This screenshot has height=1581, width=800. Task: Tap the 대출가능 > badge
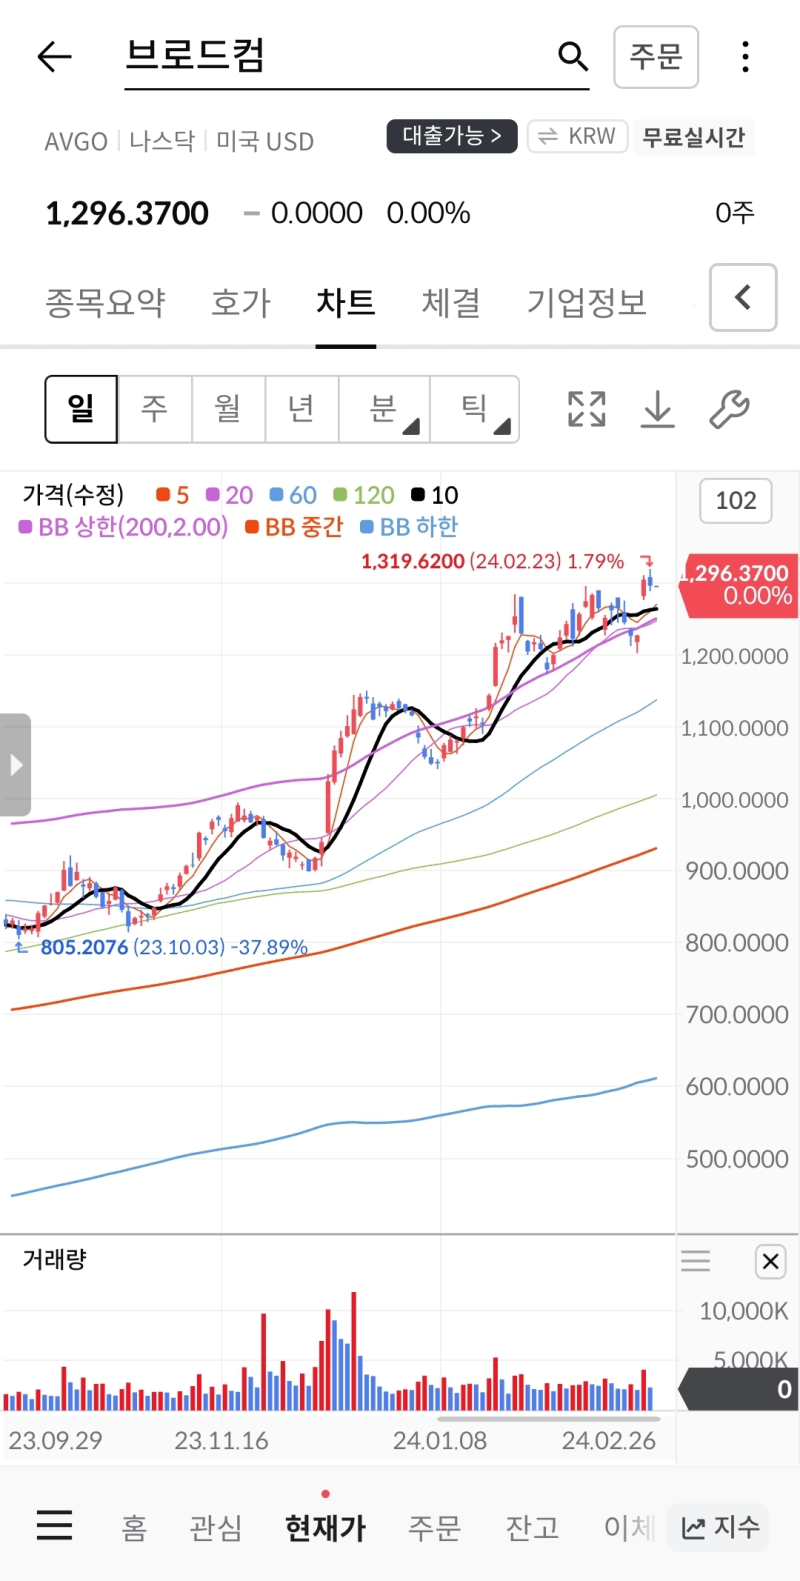(452, 136)
